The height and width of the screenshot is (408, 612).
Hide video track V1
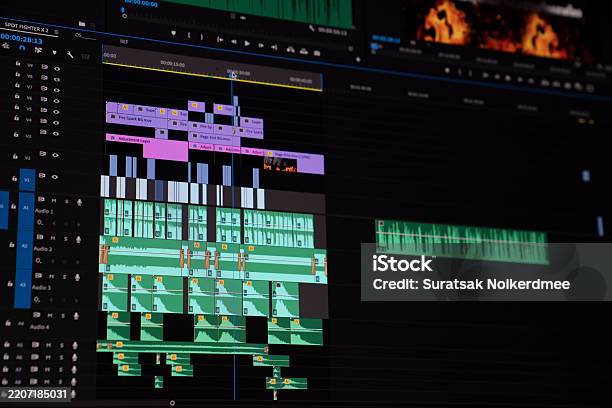coord(55,177)
